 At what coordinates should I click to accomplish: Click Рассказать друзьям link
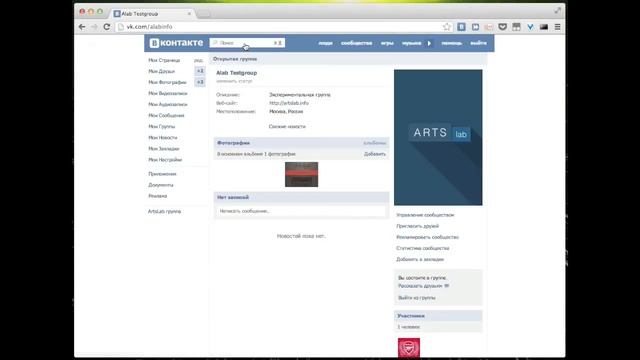pyautogui.click(x=423, y=286)
